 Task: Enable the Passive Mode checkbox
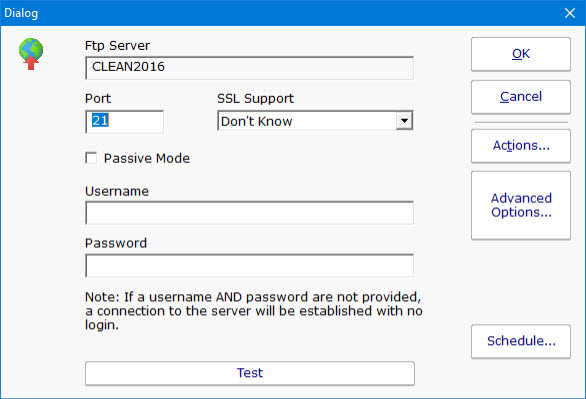pos(91,158)
